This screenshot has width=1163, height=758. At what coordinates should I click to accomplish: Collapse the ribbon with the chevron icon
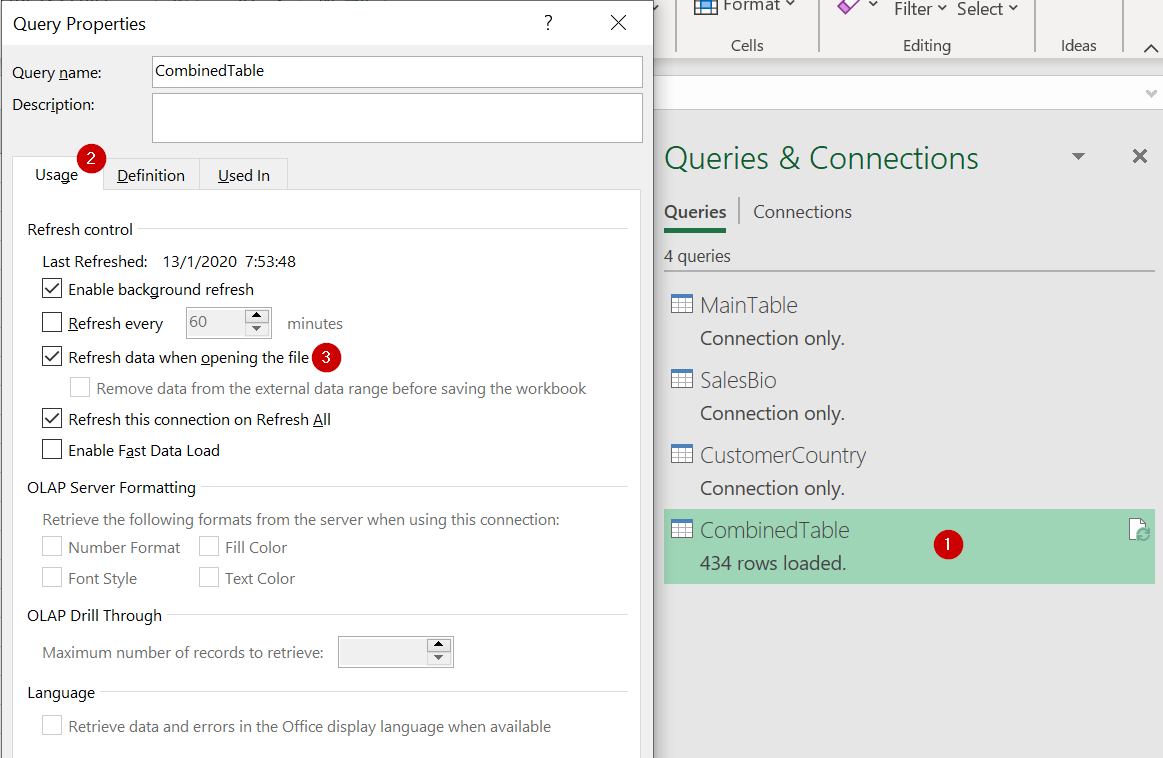pos(1152,45)
